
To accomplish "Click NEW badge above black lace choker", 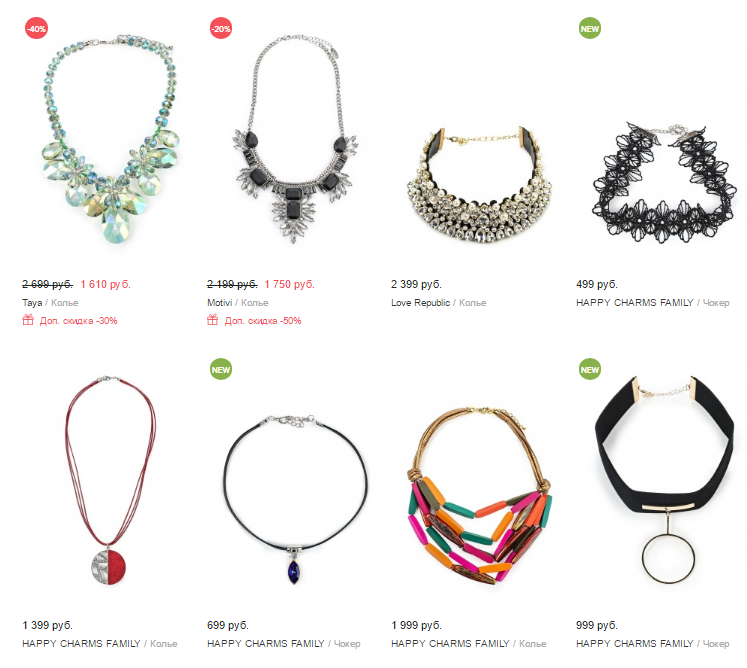I will (x=590, y=29).
